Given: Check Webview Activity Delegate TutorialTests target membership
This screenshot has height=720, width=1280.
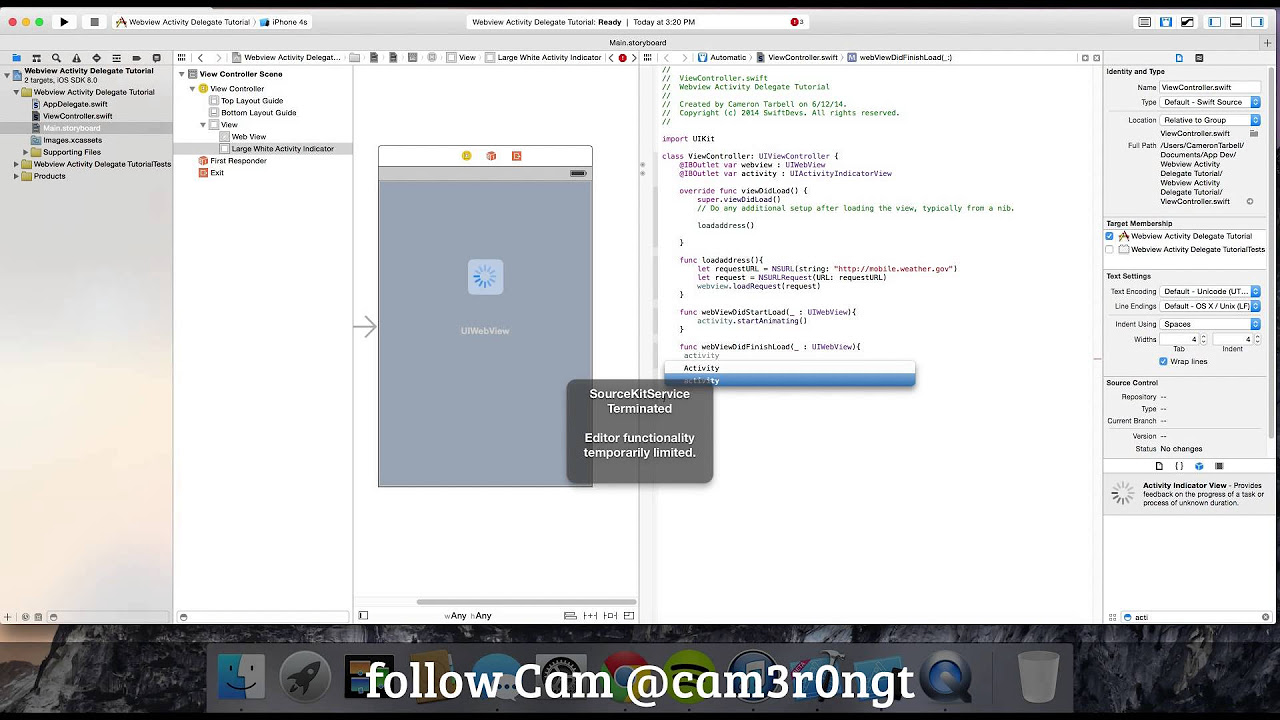Looking at the screenshot, I should [x=1110, y=249].
